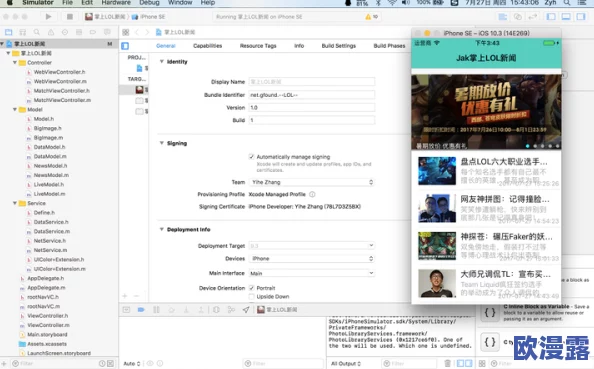Open the Hardware menu in menu bar
The height and width of the screenshot is (369, 594).
click(116, 3)
